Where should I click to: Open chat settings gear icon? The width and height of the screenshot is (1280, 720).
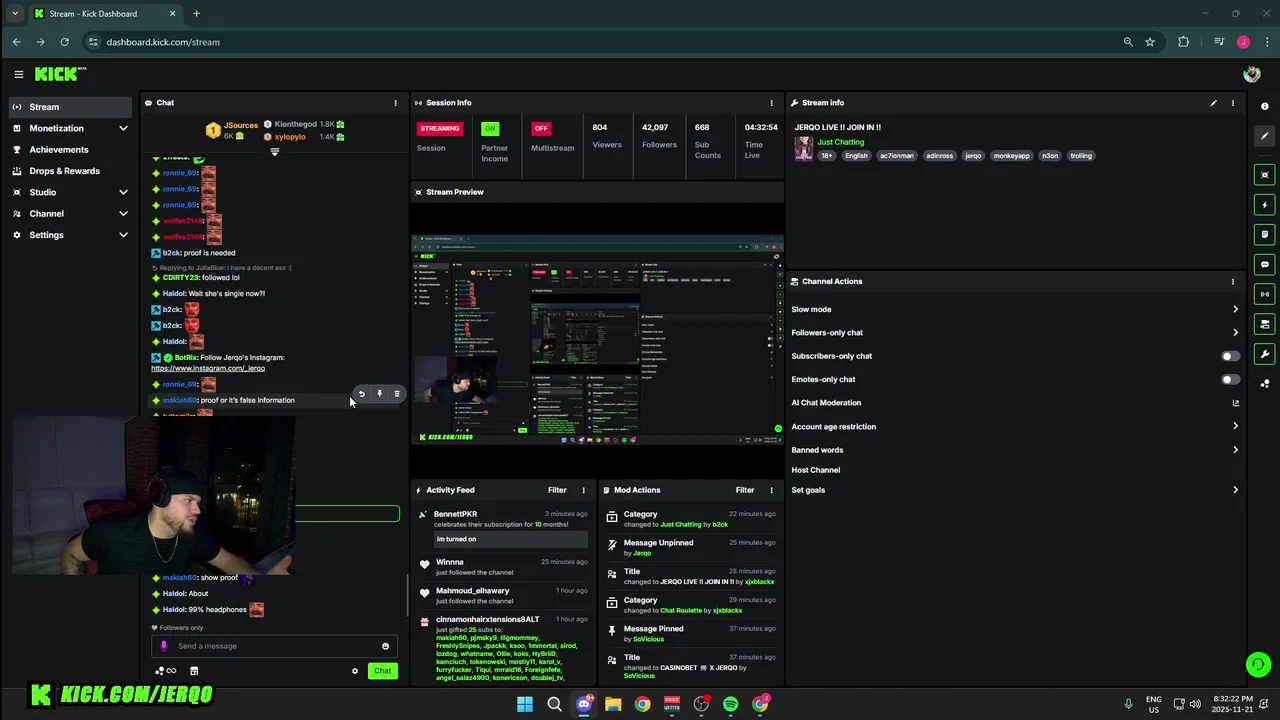click(354, 671)
